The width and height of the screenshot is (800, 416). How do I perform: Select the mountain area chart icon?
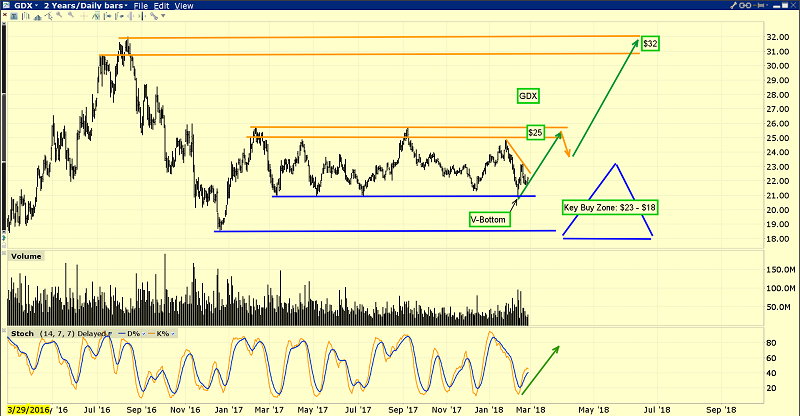click(37, 17)
